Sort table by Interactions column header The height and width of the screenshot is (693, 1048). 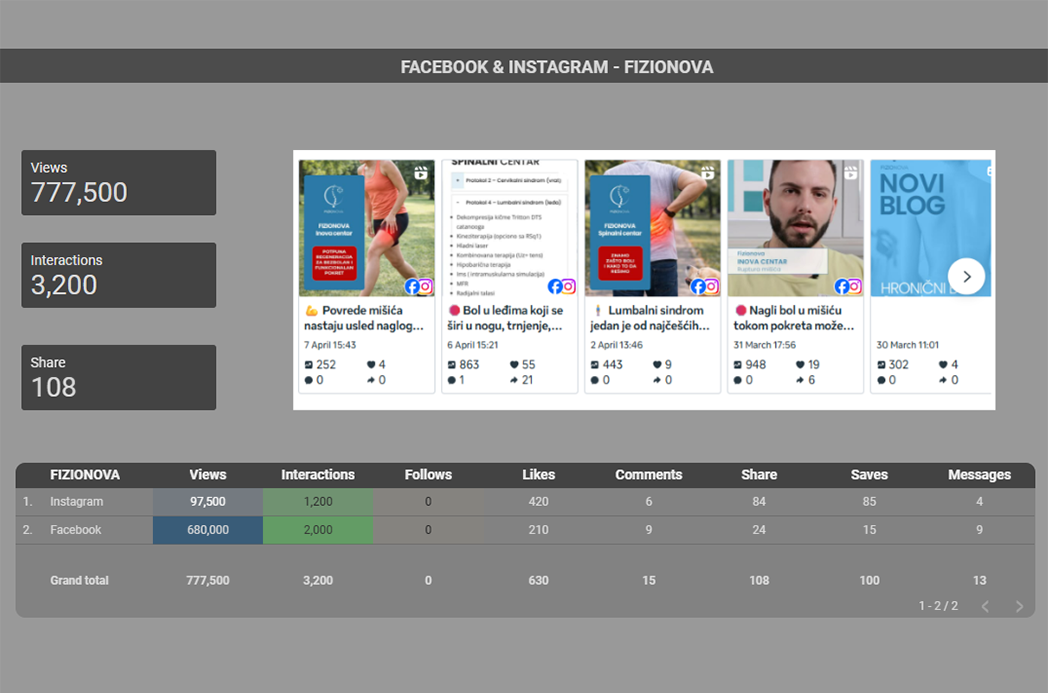[318, 474]
